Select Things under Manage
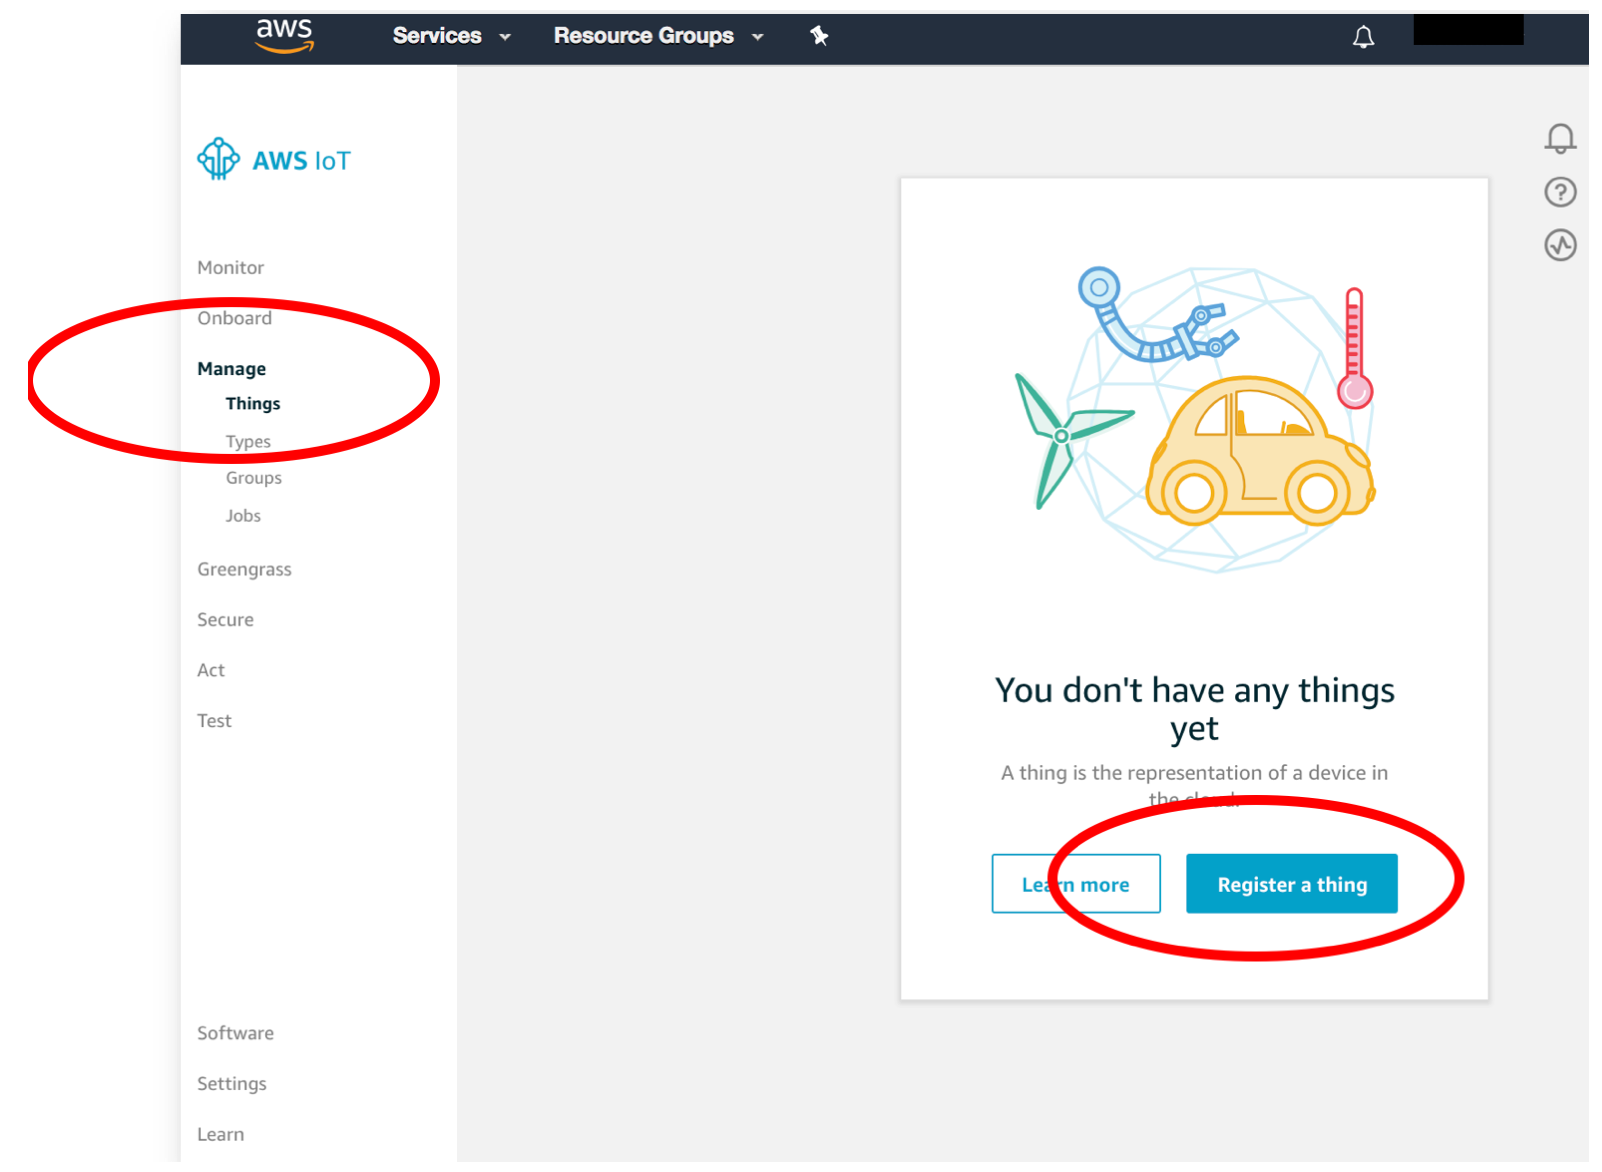This screenshot has height=1172, width=1602. (x=253, y=404)
